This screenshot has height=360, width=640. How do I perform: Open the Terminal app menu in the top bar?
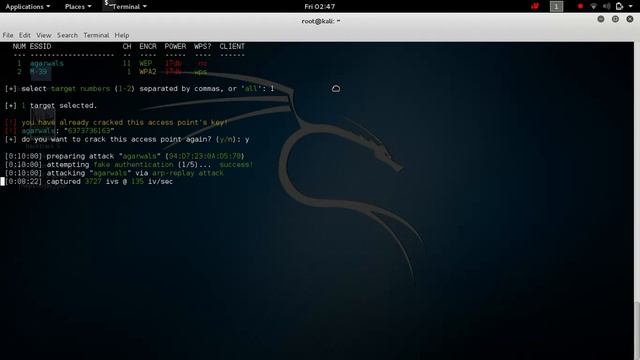tap(126, 7)
